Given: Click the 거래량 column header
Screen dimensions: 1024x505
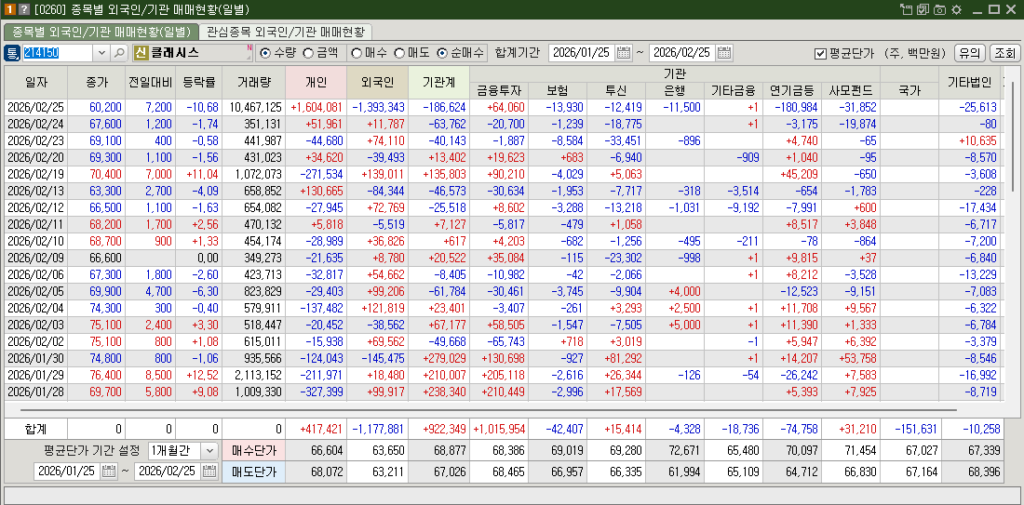Looking at the screenshot, I should click(x=254, y=82).
